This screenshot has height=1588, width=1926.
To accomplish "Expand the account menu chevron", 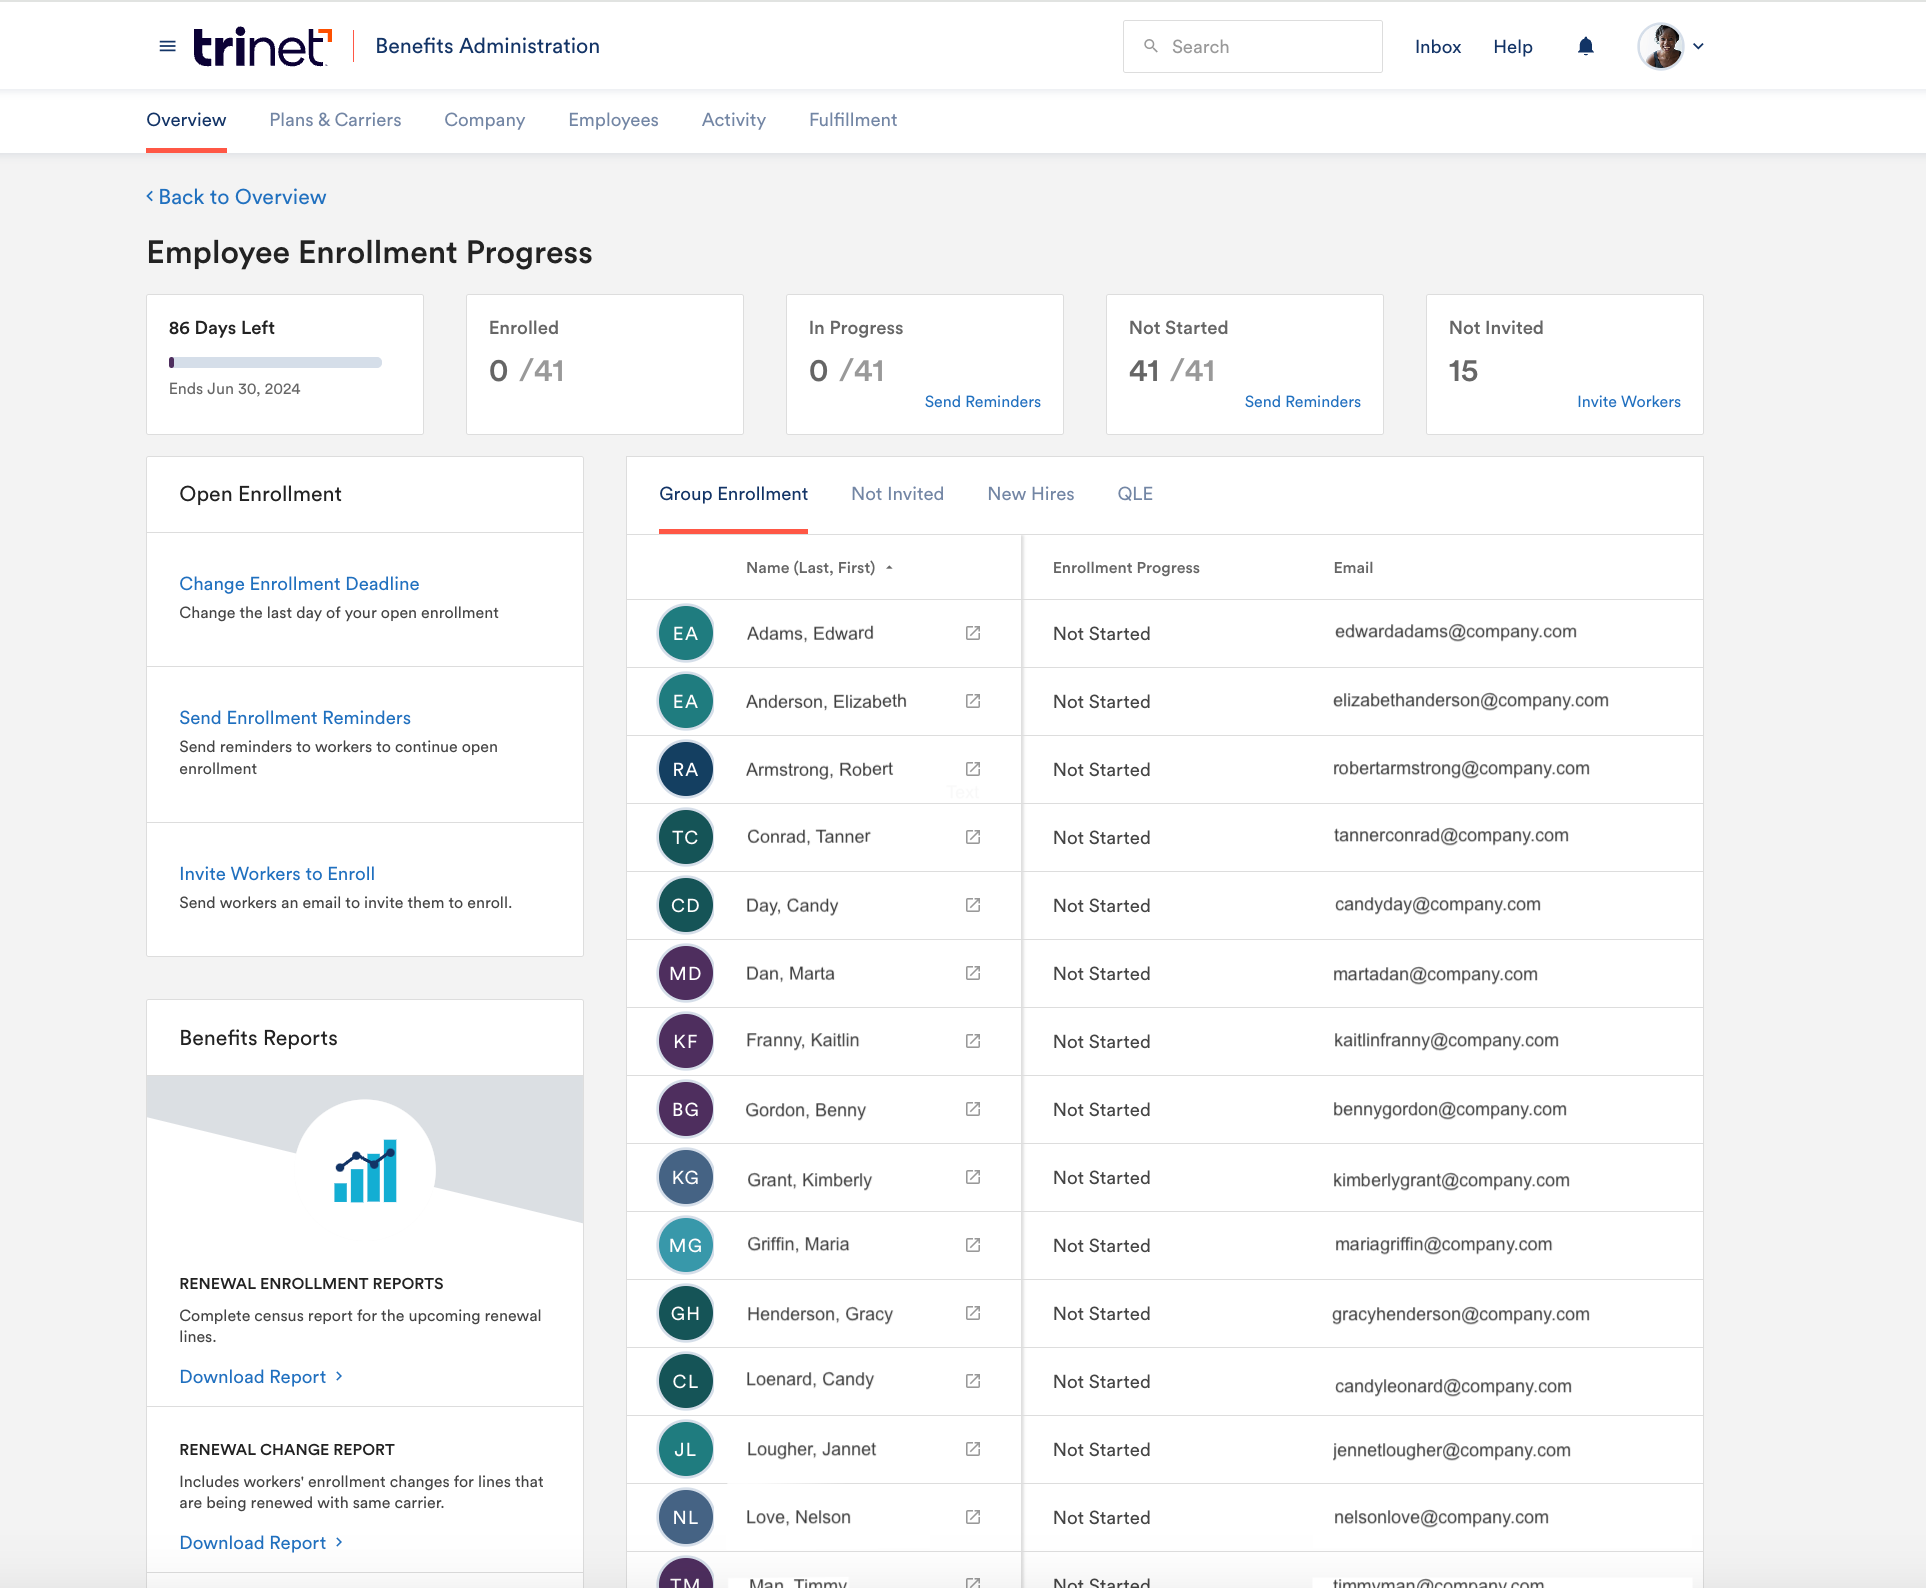I will coord(1698,46).
